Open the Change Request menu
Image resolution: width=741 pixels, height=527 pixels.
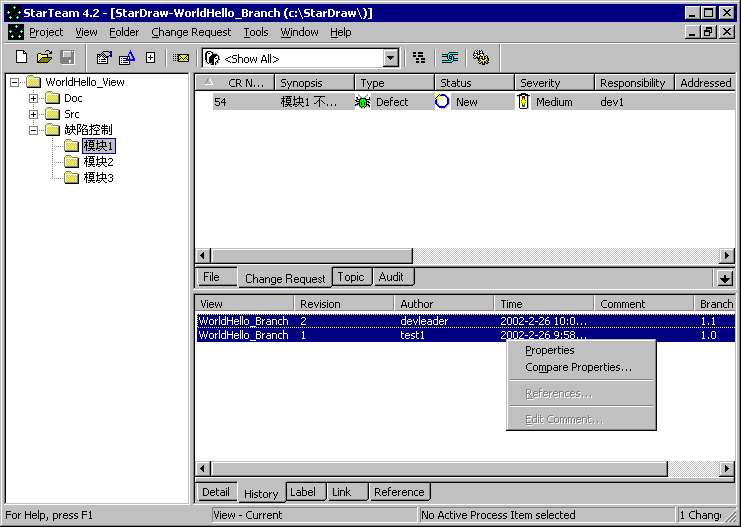[191, 32]
